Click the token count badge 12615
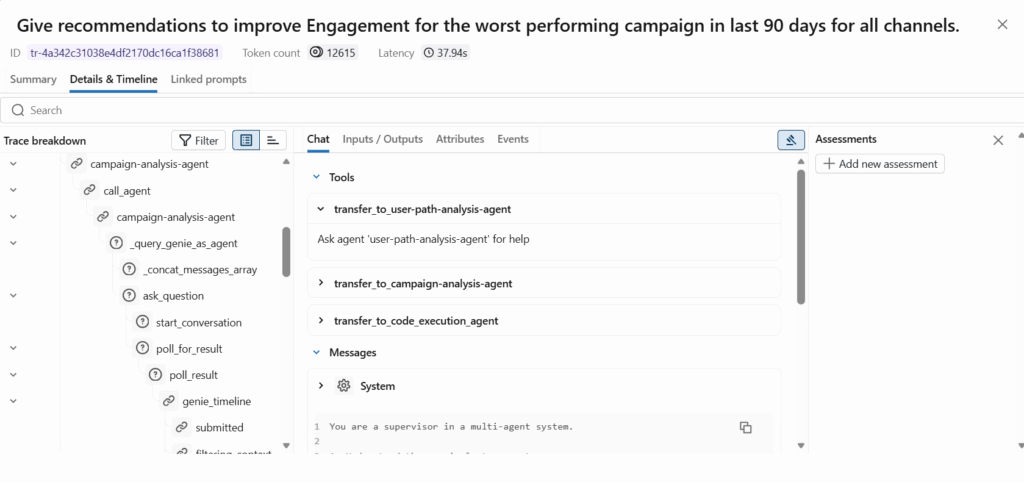Viewport: 1024px width, 482px height. tap(332, 53)
